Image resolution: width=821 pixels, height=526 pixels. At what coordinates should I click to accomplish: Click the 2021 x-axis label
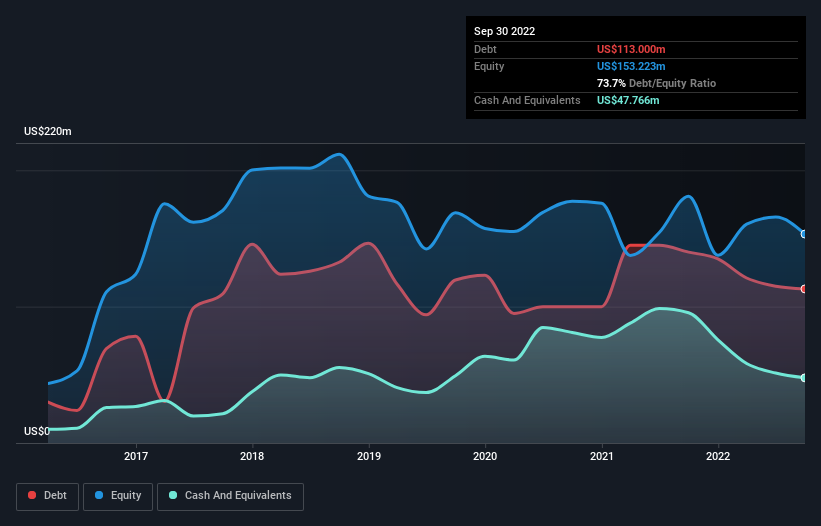[602, 456]
